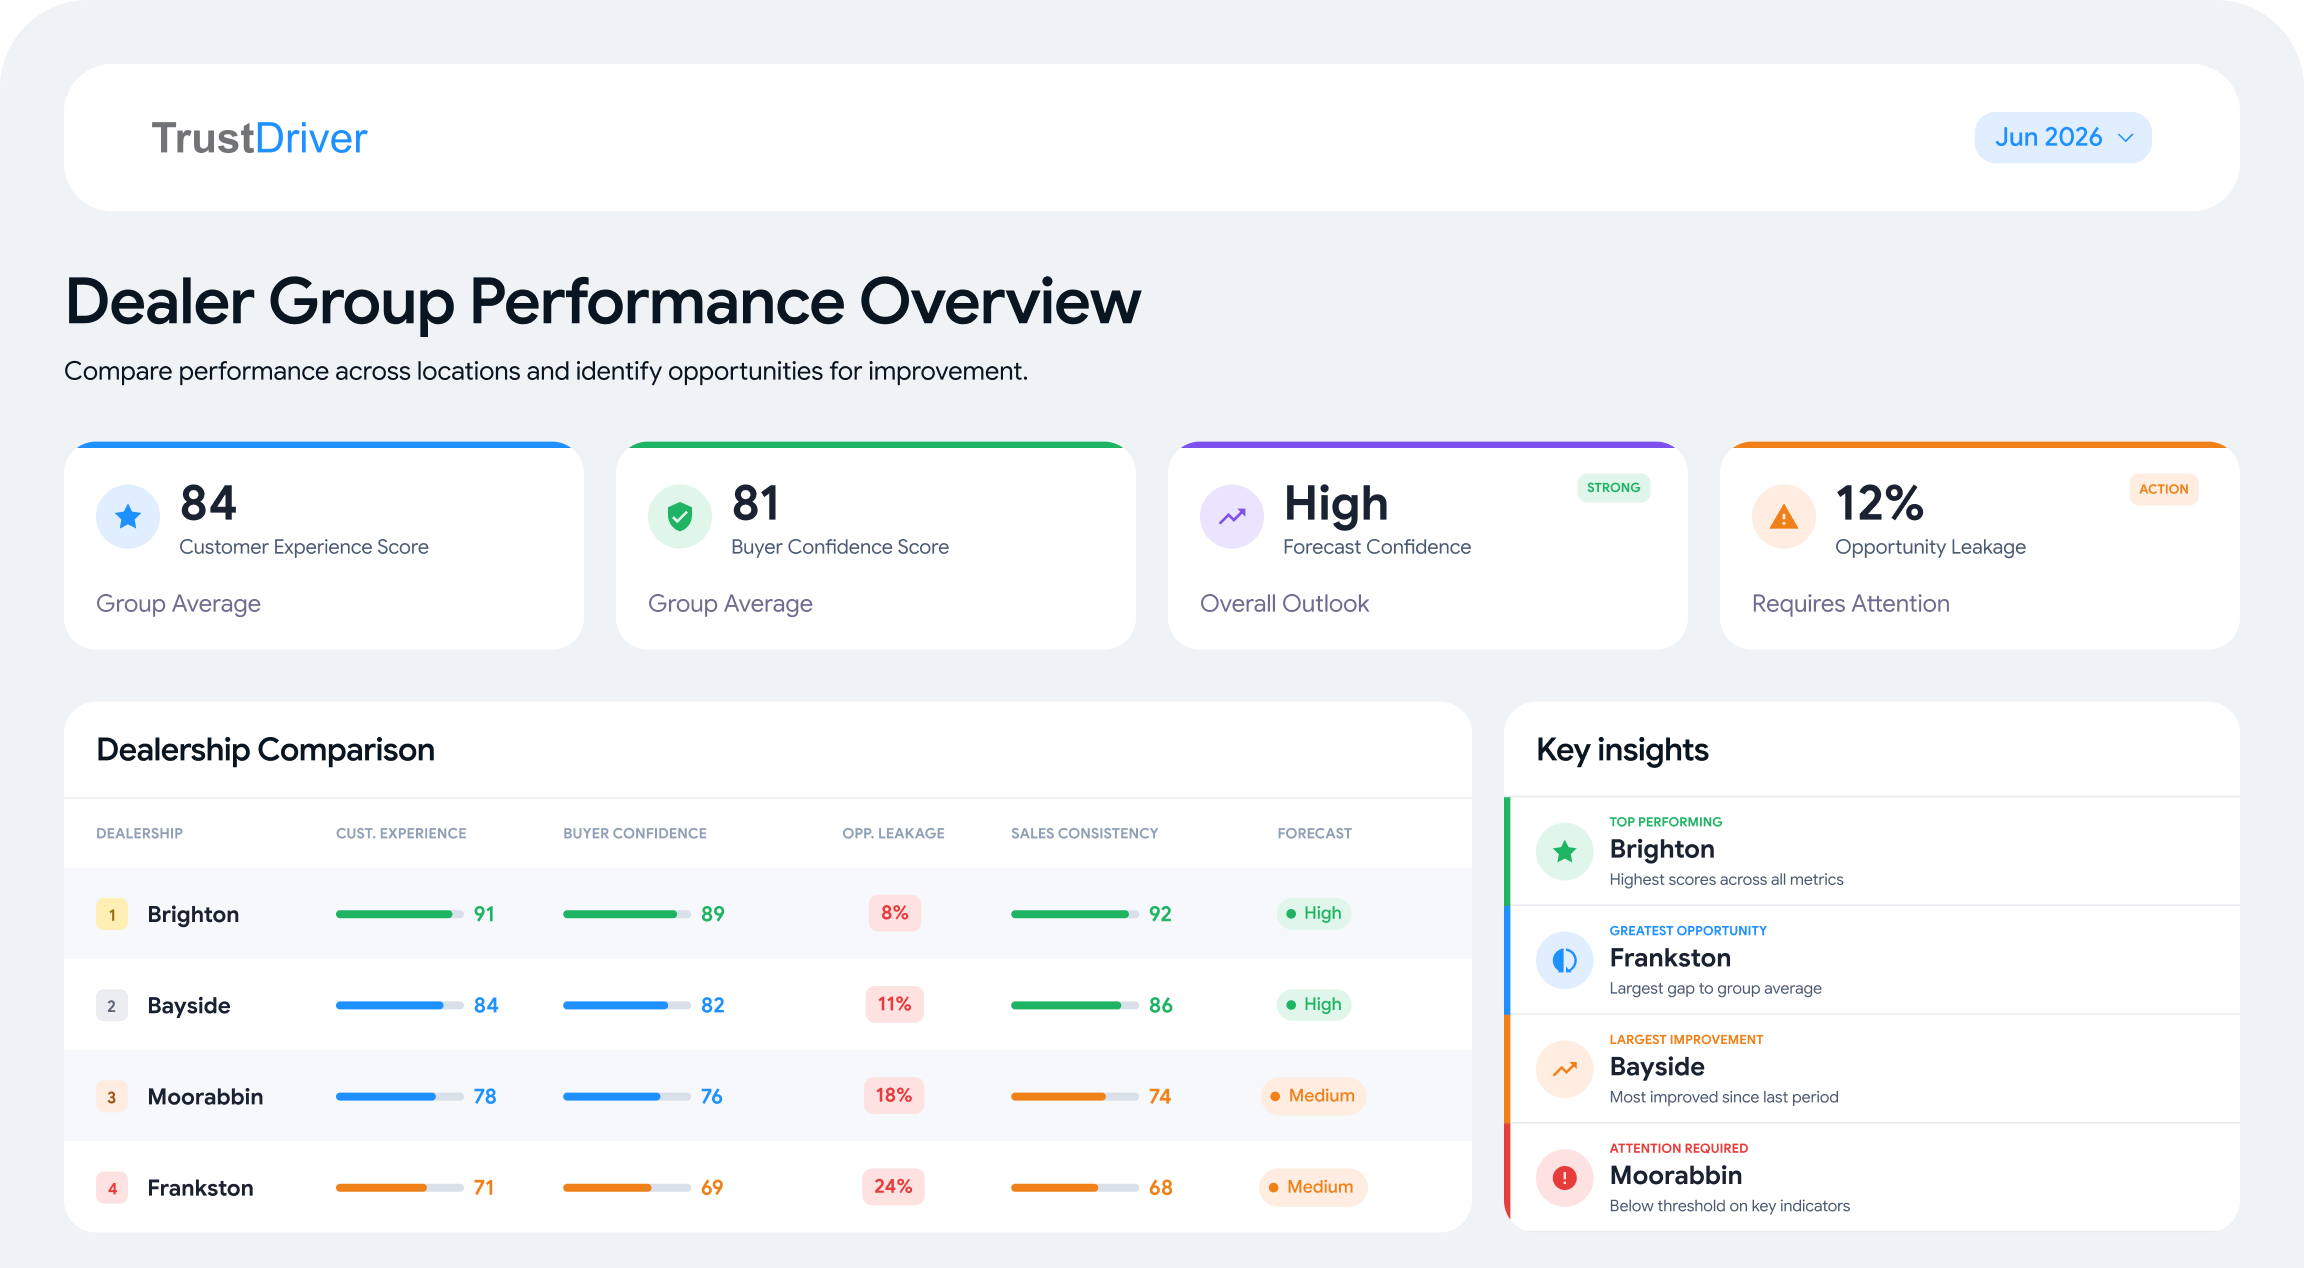Screen dimensions: 2304x1268
Task: Sort by the OPP. LEAKAGE column header
Action: [x=893, y=833]
